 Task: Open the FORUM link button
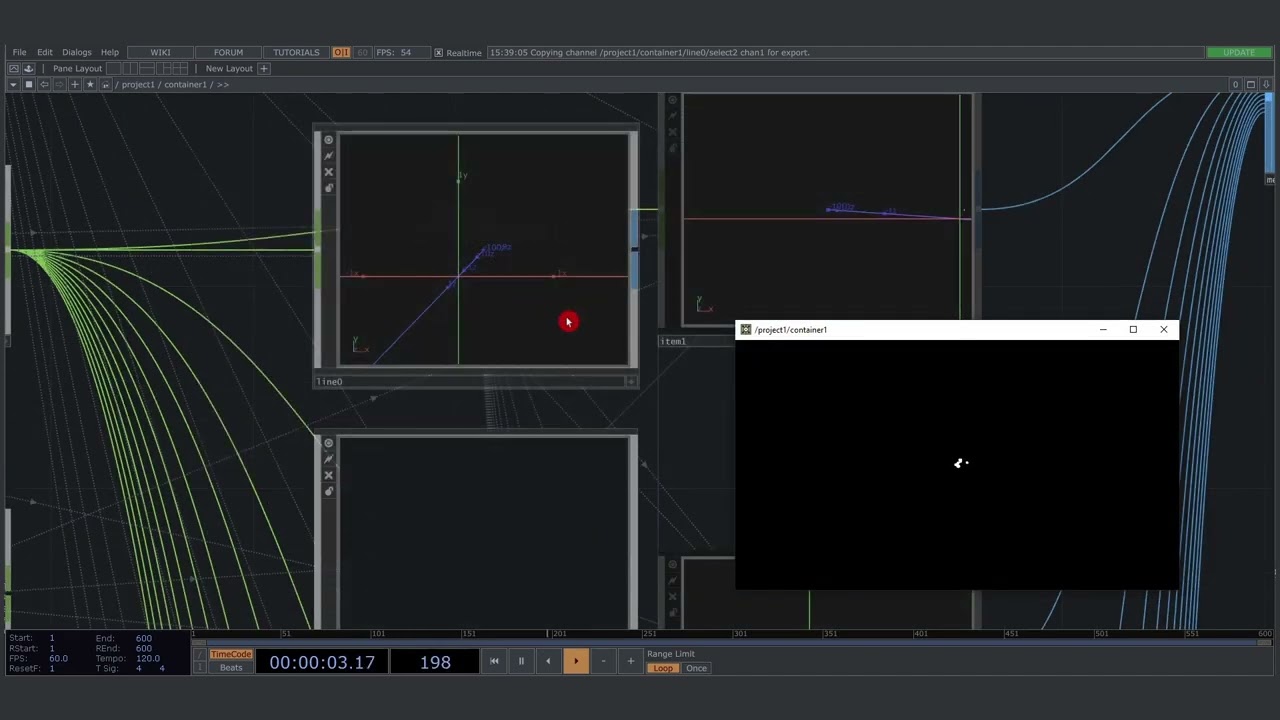tap(228, 52)
